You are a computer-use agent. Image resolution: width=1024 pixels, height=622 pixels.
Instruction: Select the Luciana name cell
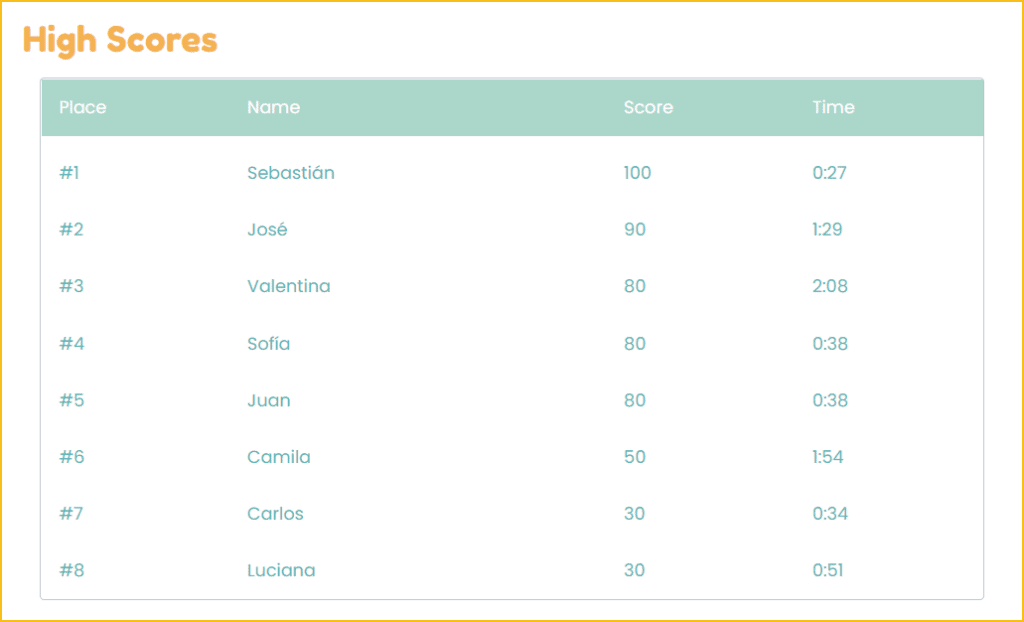pos(281,570)
